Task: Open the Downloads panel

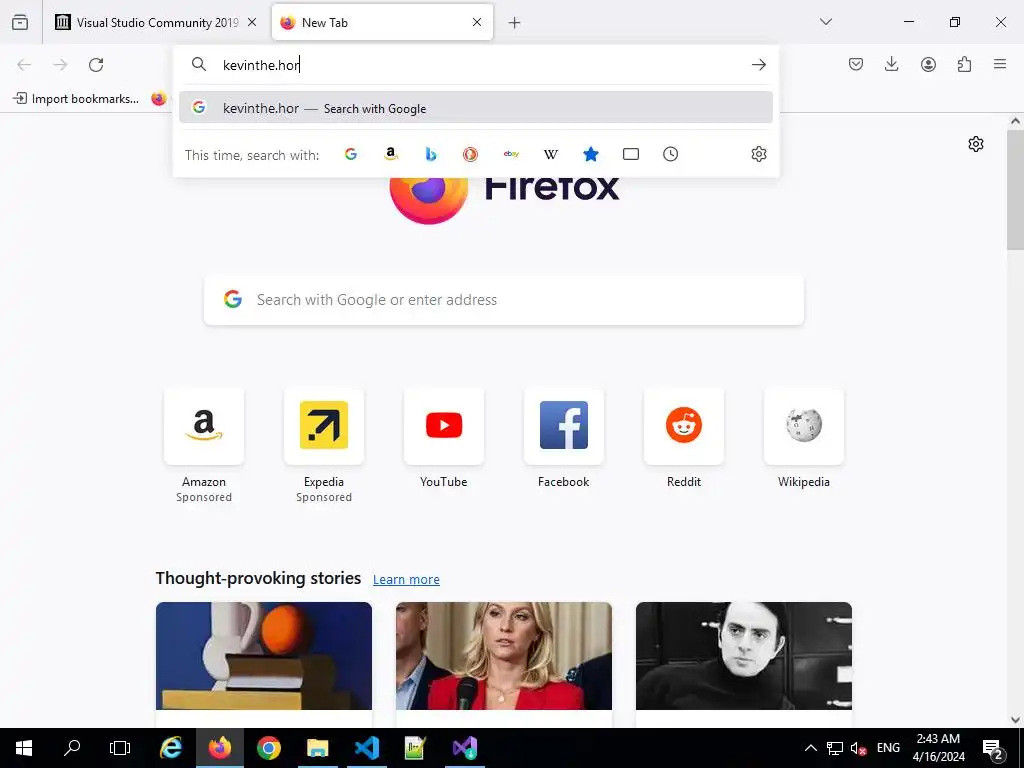Action: tap(891, 64)
